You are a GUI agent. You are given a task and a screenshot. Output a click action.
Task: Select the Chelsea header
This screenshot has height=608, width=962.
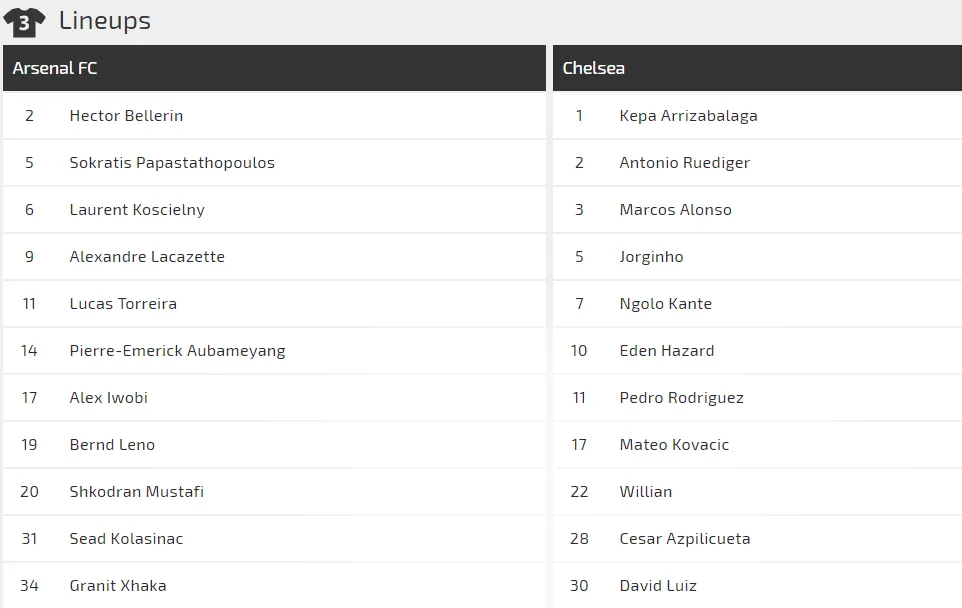tap(593, 68)
